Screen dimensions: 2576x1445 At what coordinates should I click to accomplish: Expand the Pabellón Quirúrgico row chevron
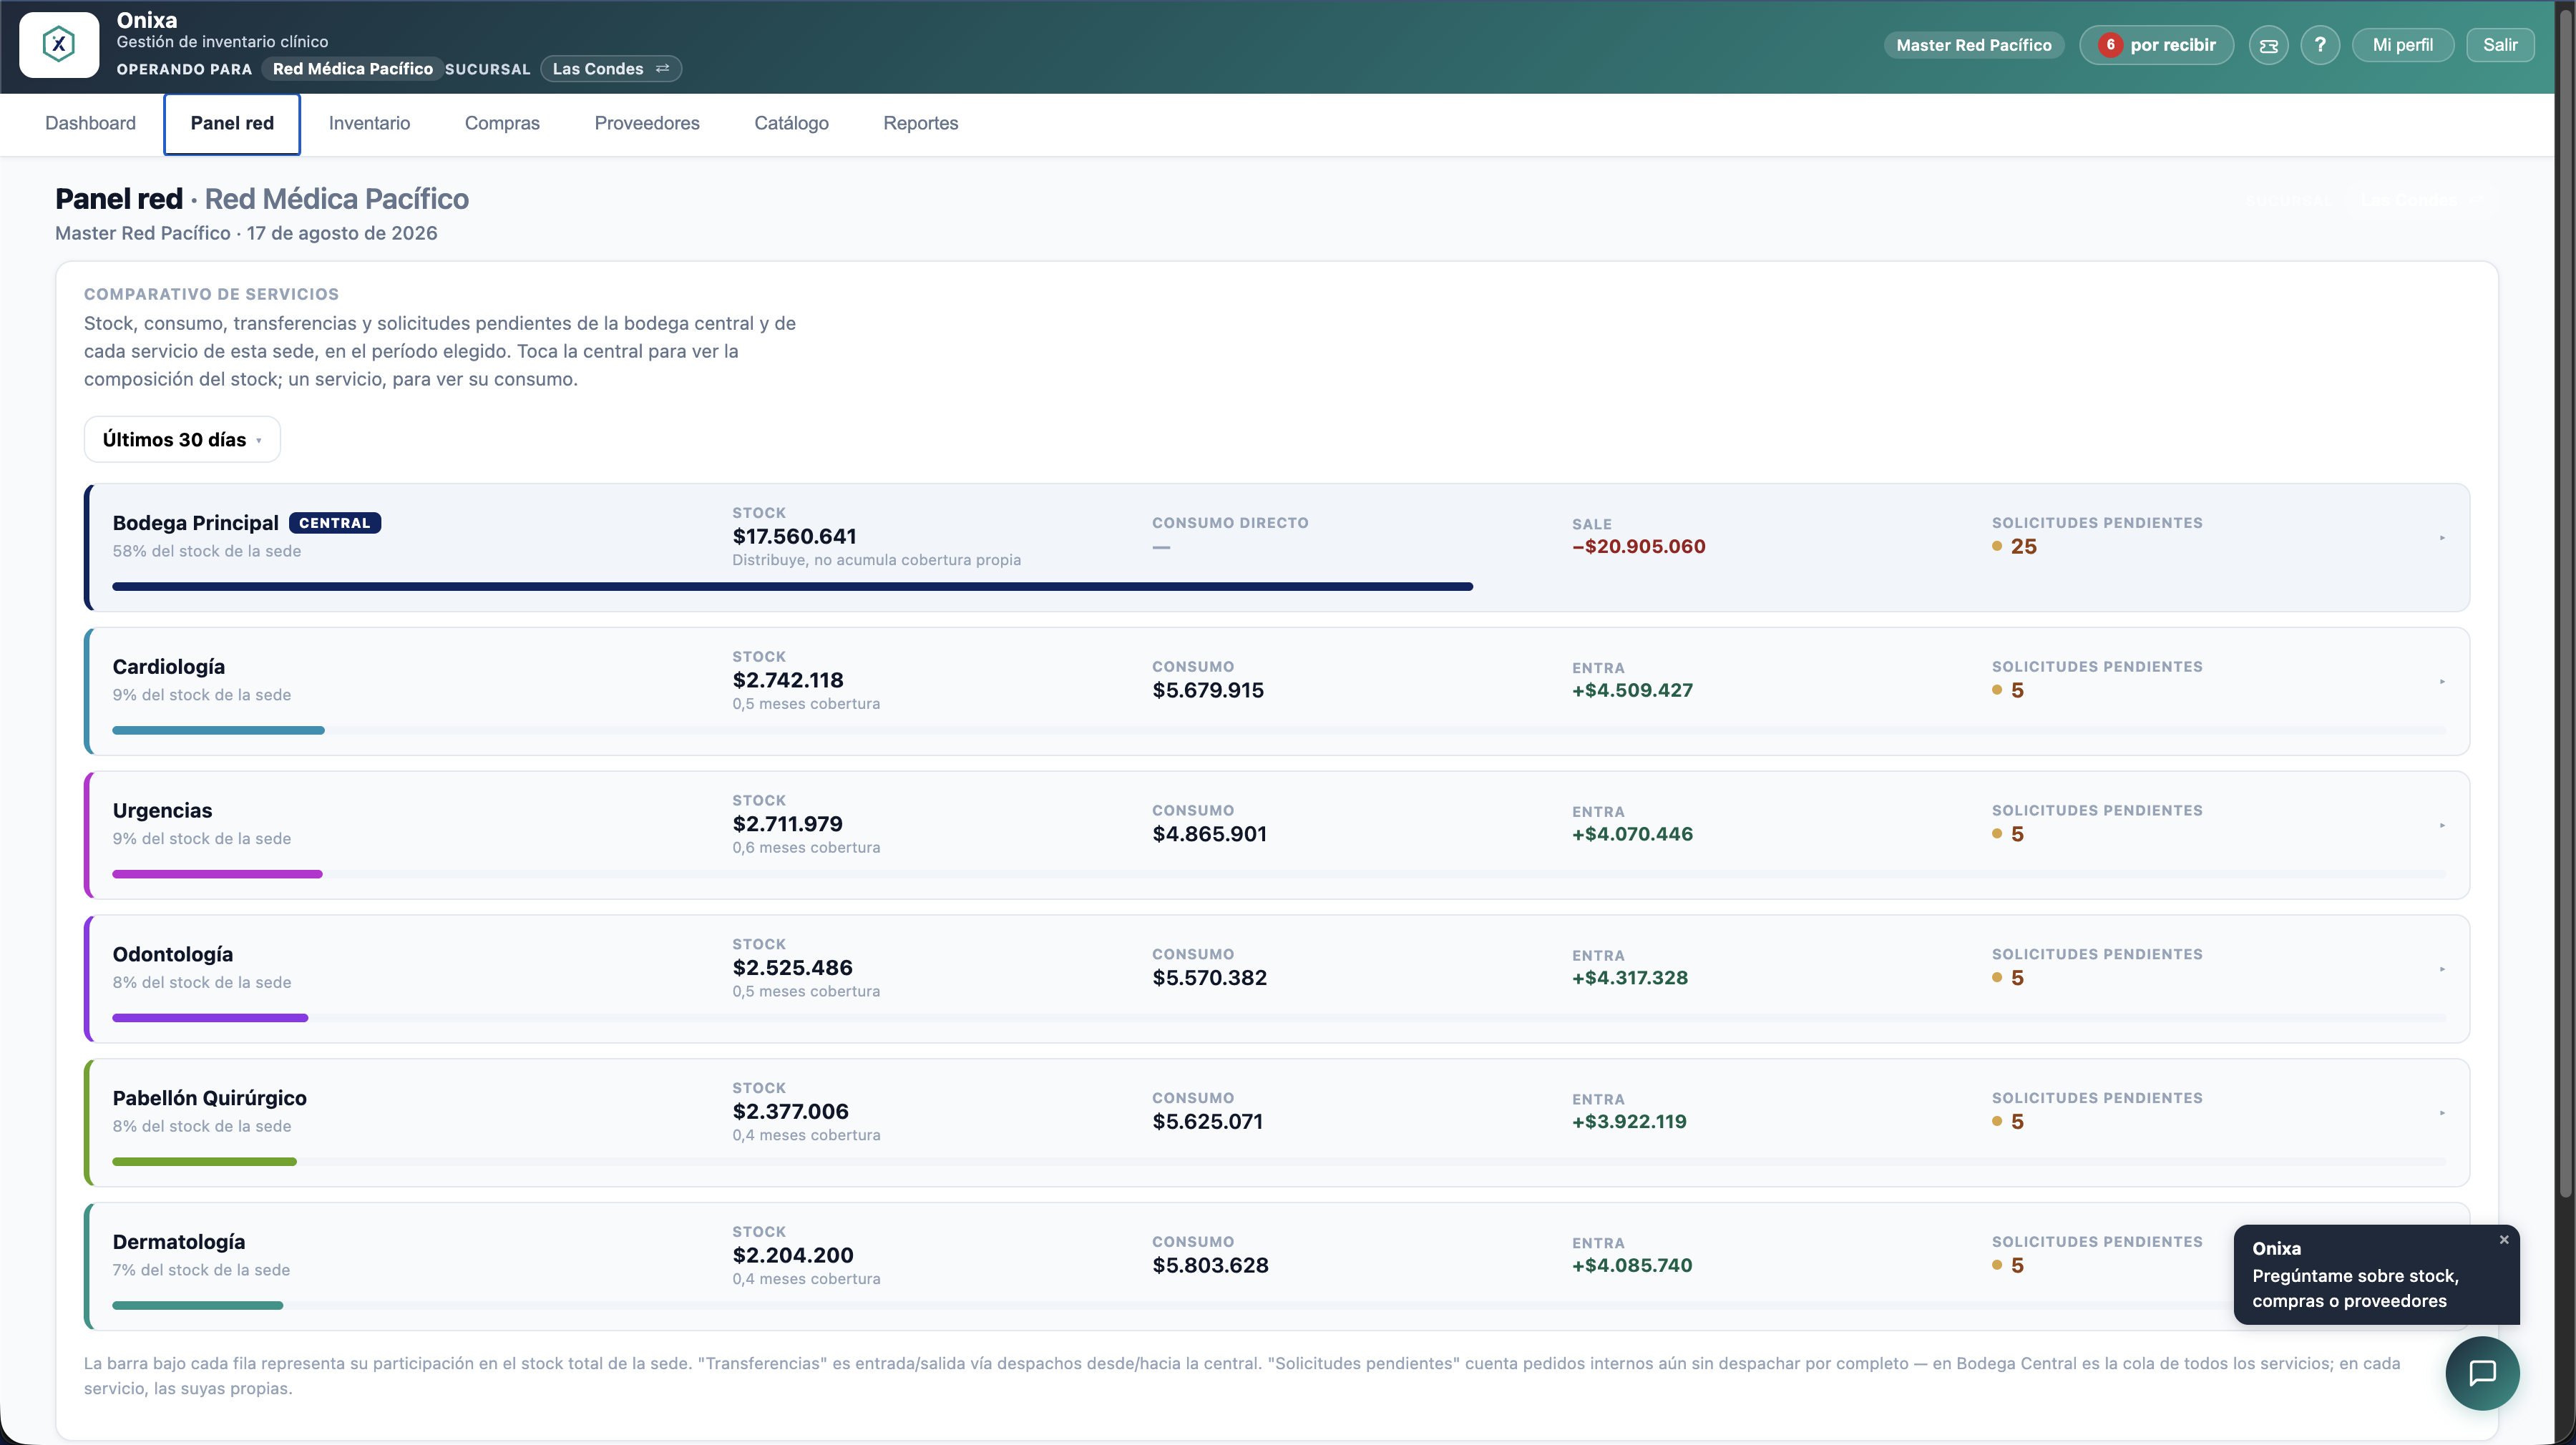2442,1113
